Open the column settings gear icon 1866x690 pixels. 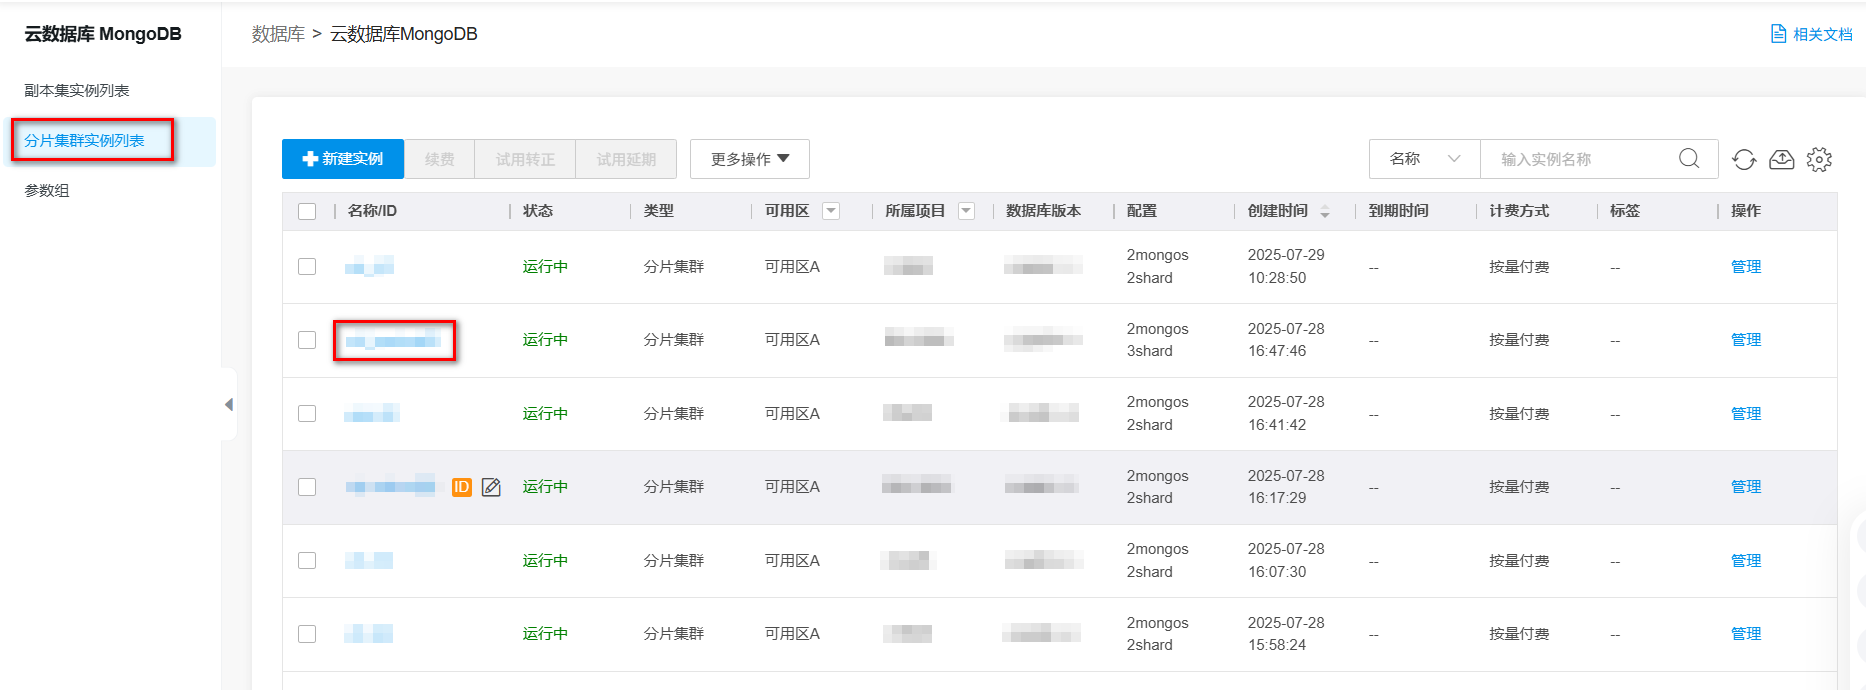point(1819,160)
